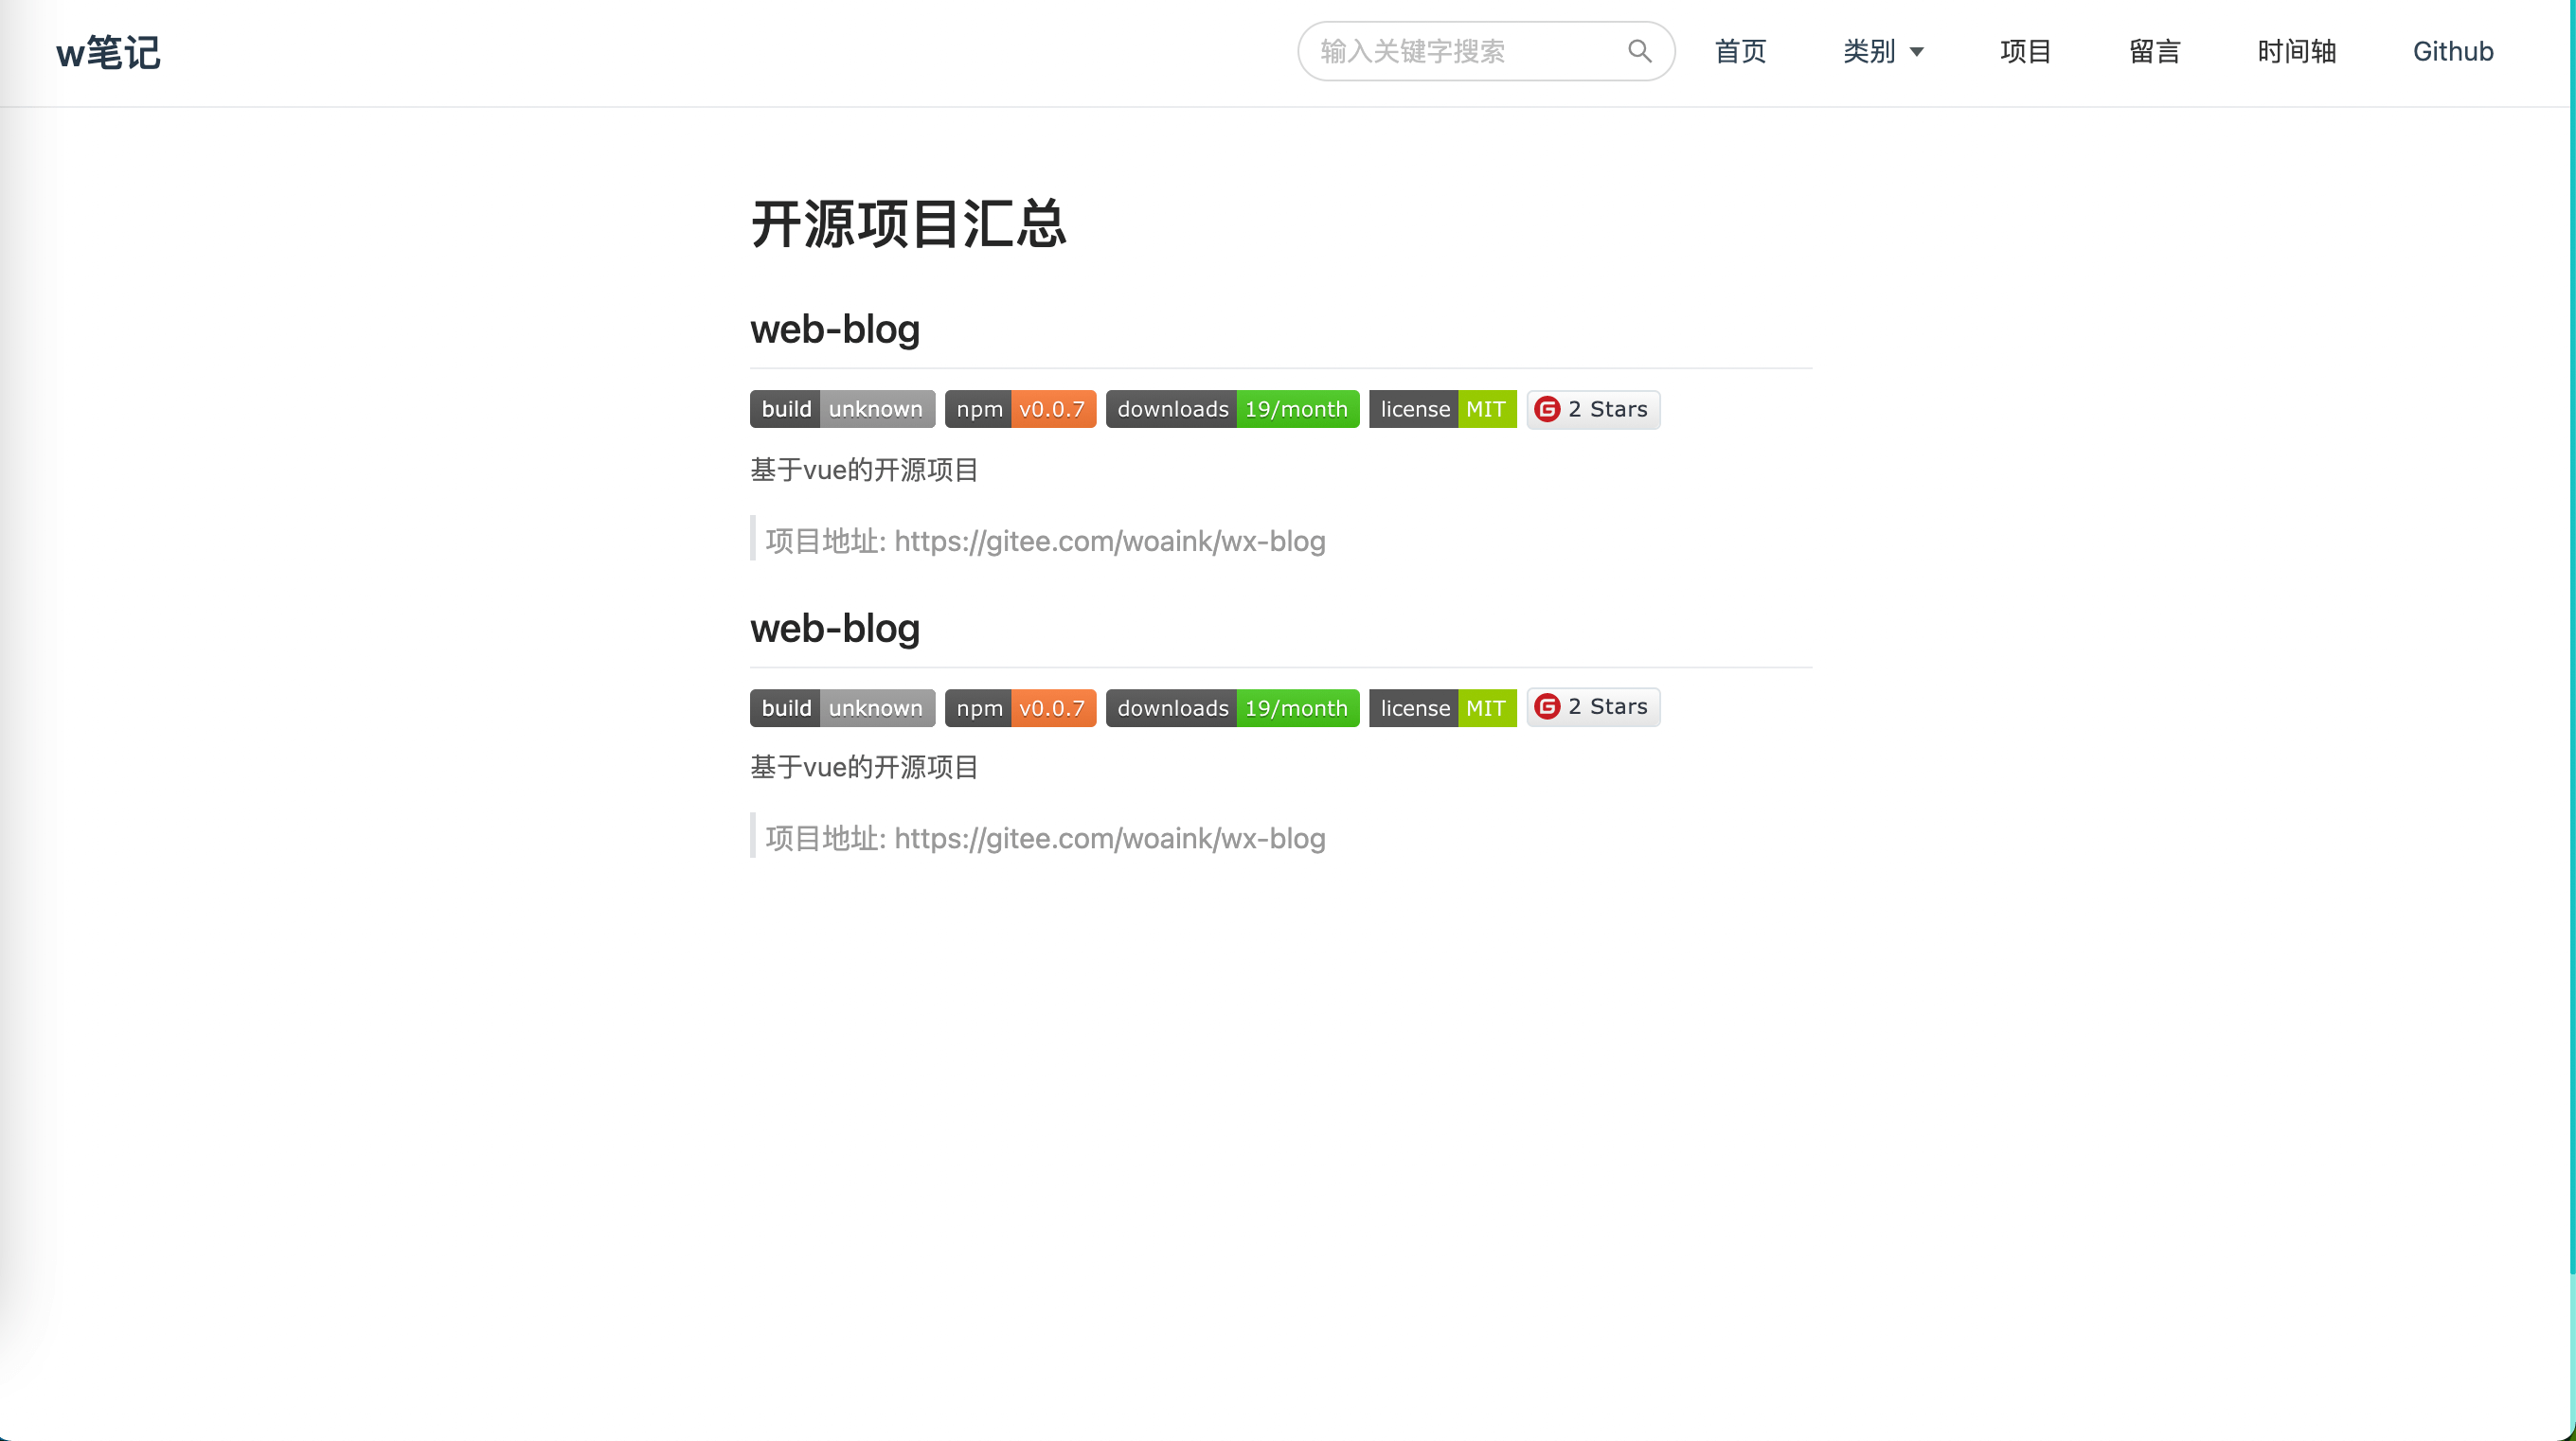Click second Gitee 2 Stars badge
2576x1441 pixels.
(x=1593, y=707)
